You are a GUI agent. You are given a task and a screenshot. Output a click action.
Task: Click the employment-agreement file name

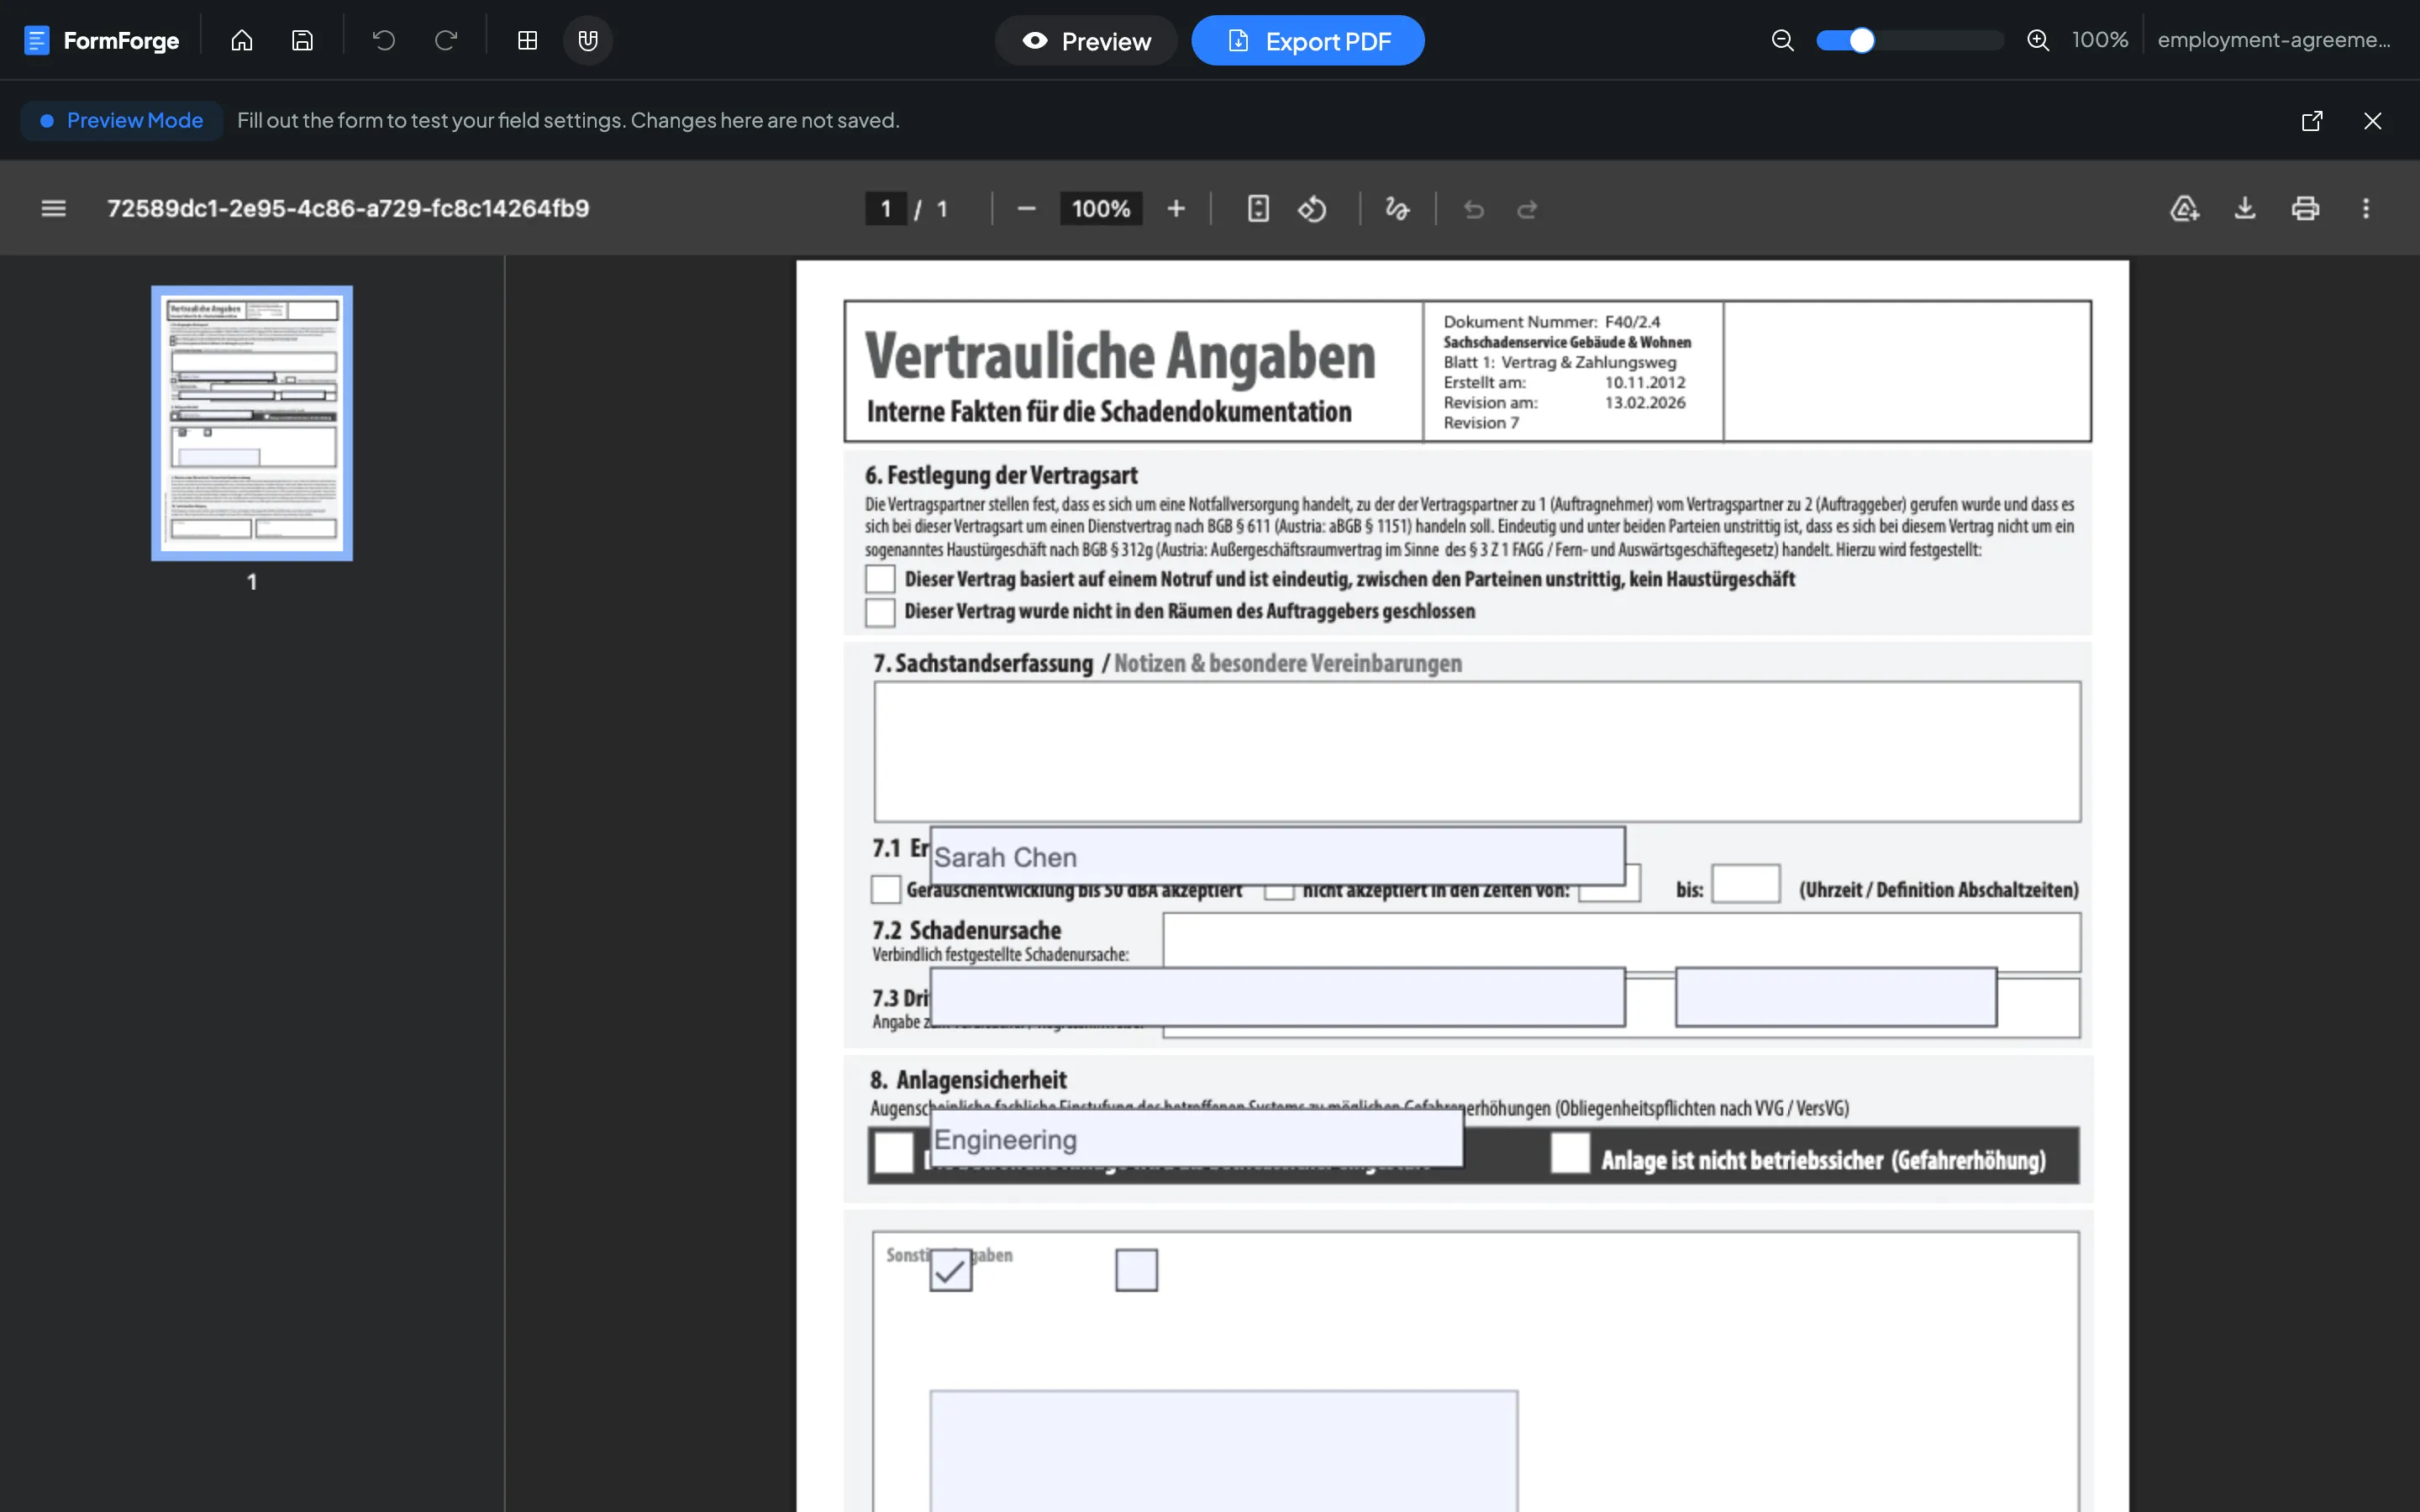tap(2274, 40)
